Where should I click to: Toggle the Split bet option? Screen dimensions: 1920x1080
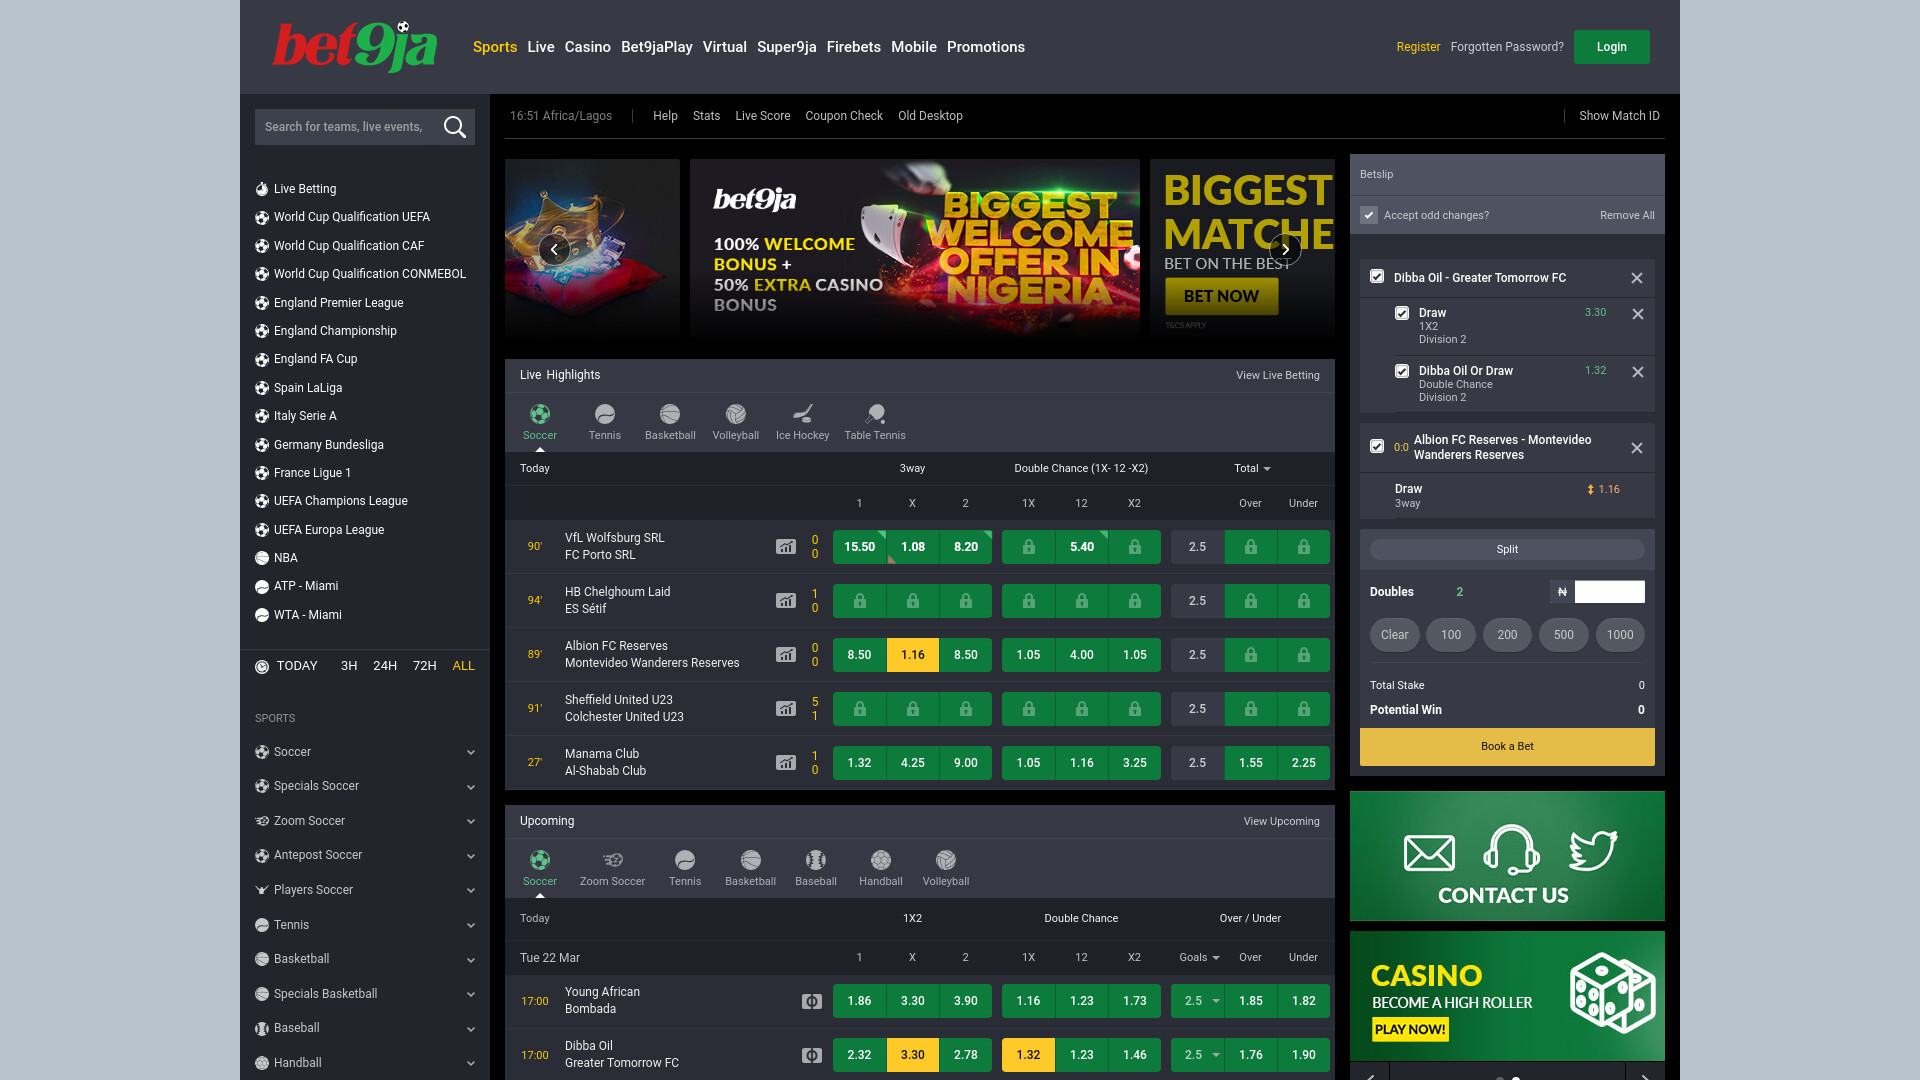point(1507,549)
